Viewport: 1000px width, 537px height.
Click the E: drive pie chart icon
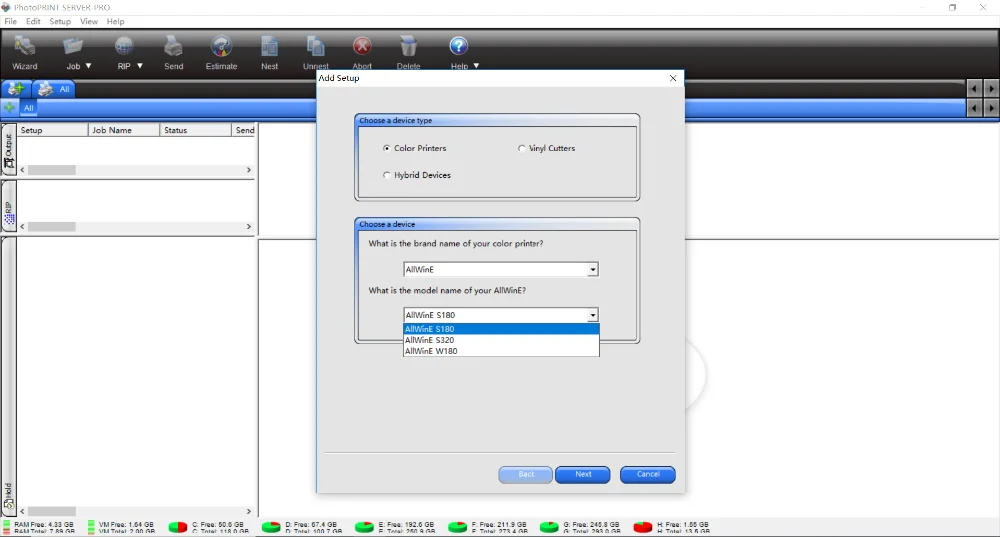pos(364,527)
